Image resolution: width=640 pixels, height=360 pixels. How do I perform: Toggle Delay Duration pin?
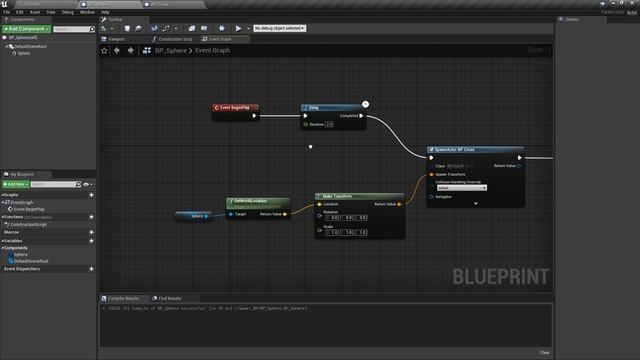tap(305, 124)
